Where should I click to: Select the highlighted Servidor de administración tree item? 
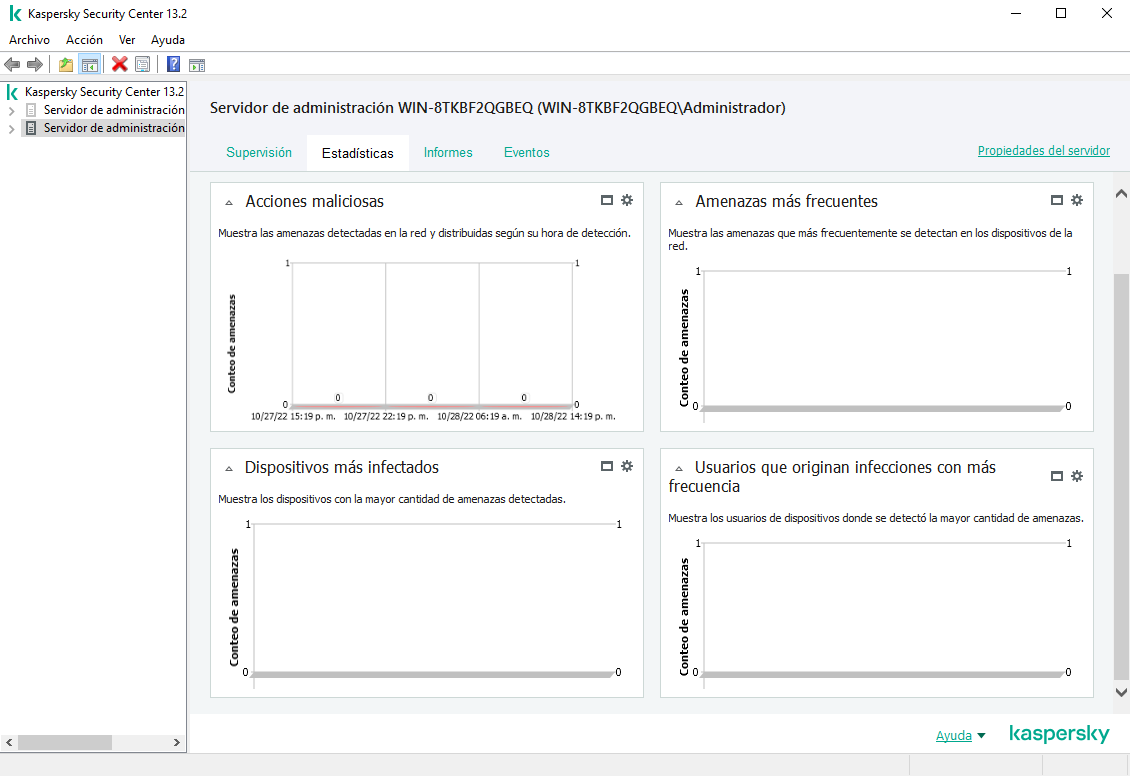(x=114, y=128)
